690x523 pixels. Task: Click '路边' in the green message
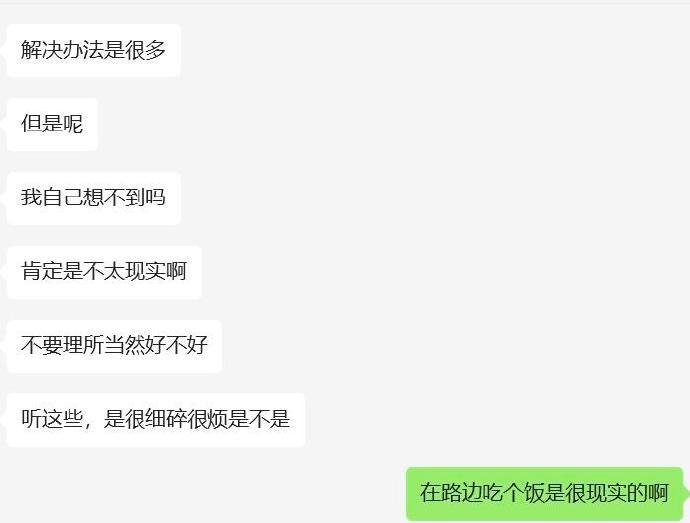click(x=462, y=493)
